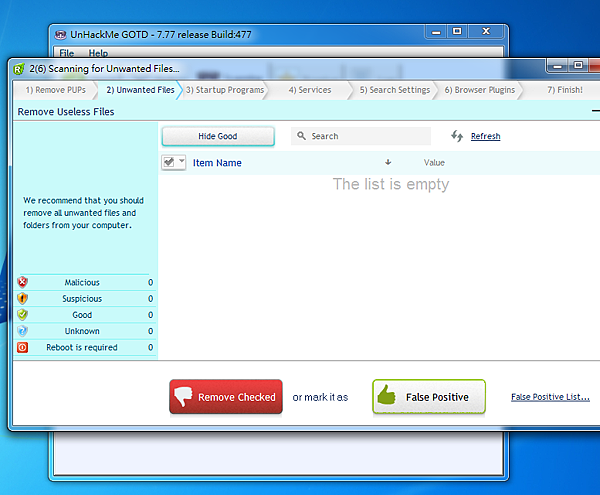Click the blue Unknown shield icon
Image resolution: width=600 pixels, height=495 pixels.
23,331
